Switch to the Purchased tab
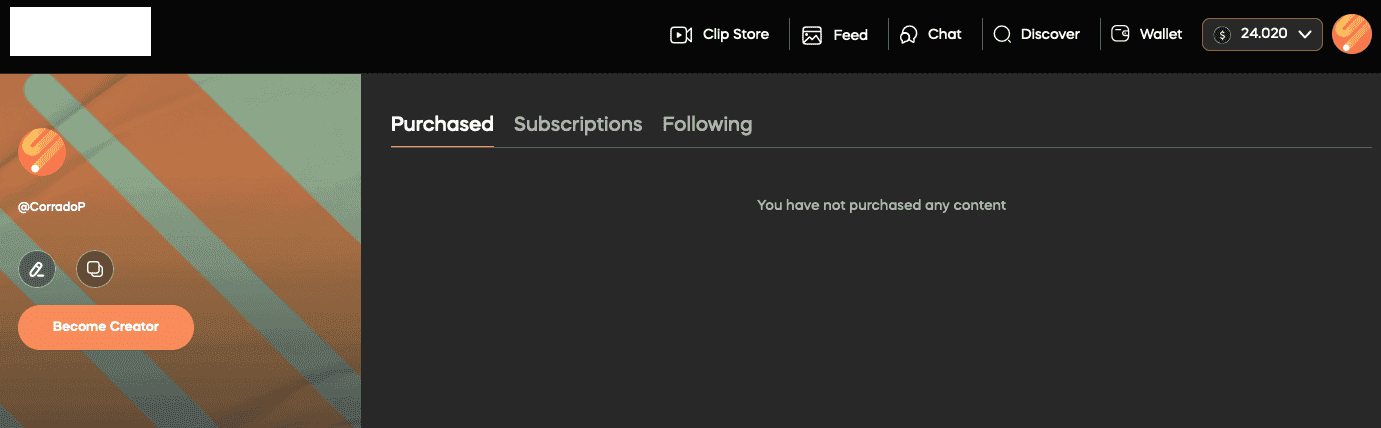Image resolution: width=1381 pixels, height=428 pixels. pos(442,124)
